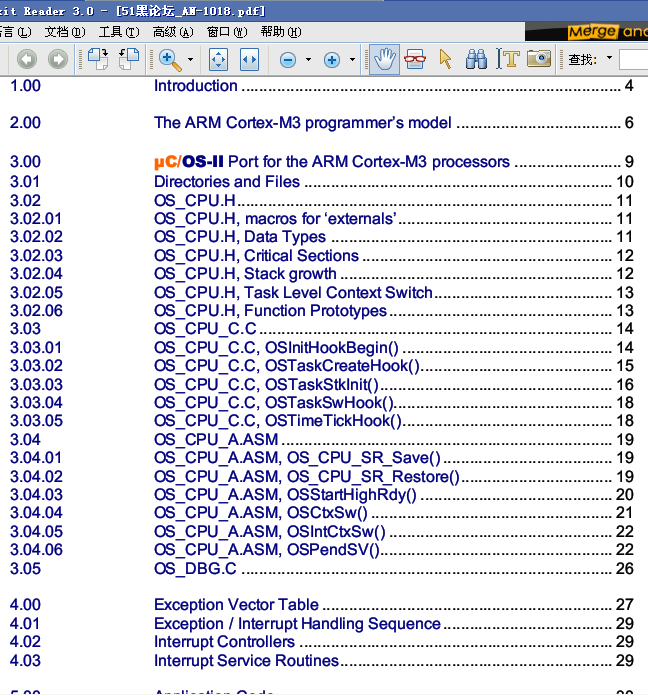Image resolution: width=648 pixels, height=696 pixels.
Task: Click the red glasses reading icon
Action: (x=415, y=59)
